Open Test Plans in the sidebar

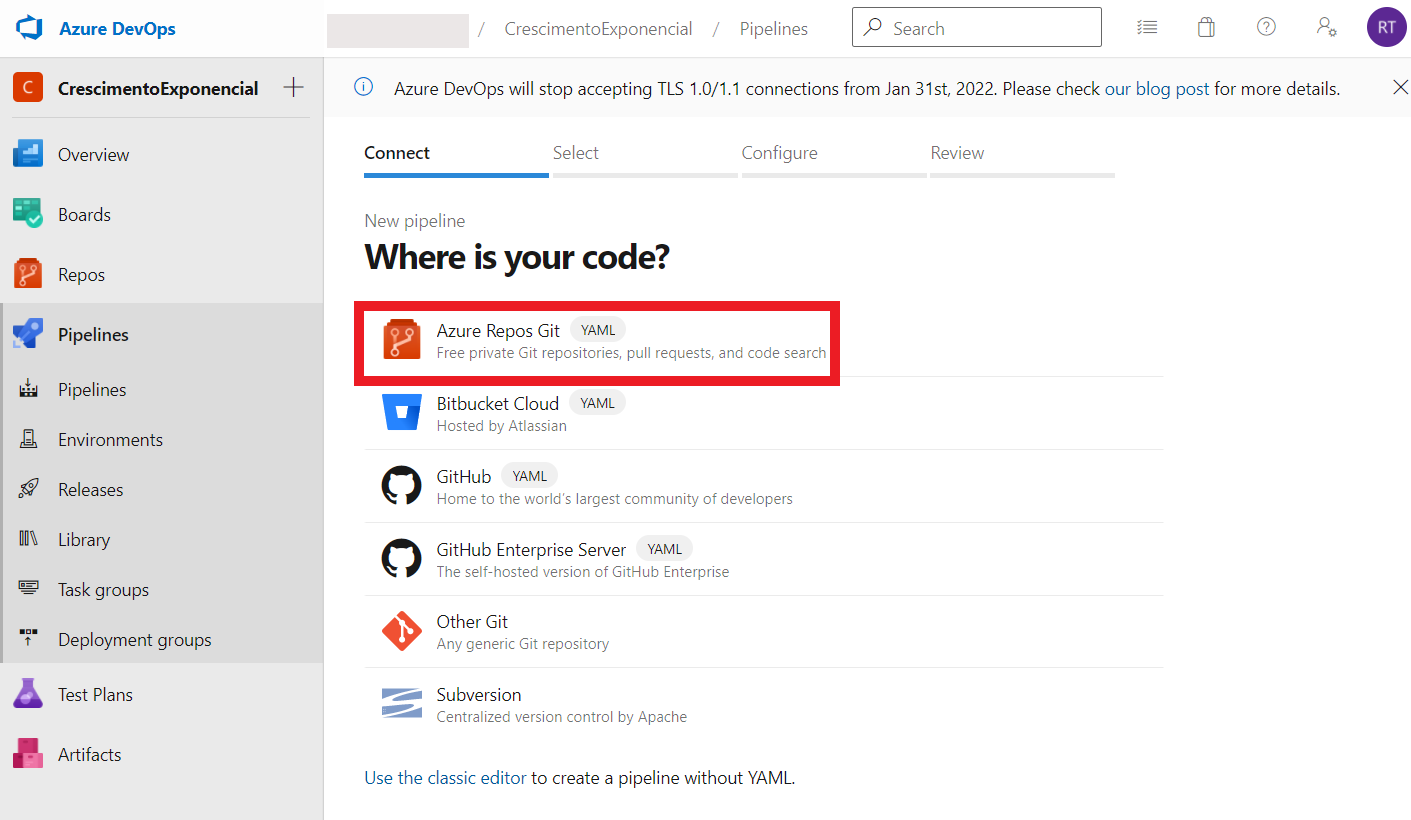tap(162, 694)
